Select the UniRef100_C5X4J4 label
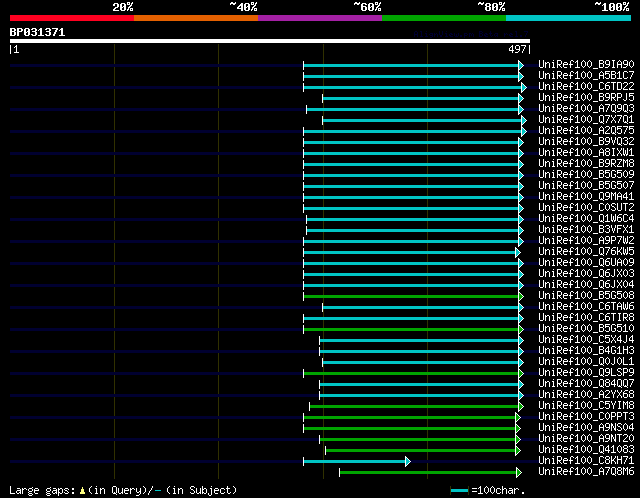This screenshot has height=498, width=640. coord(586,340)
